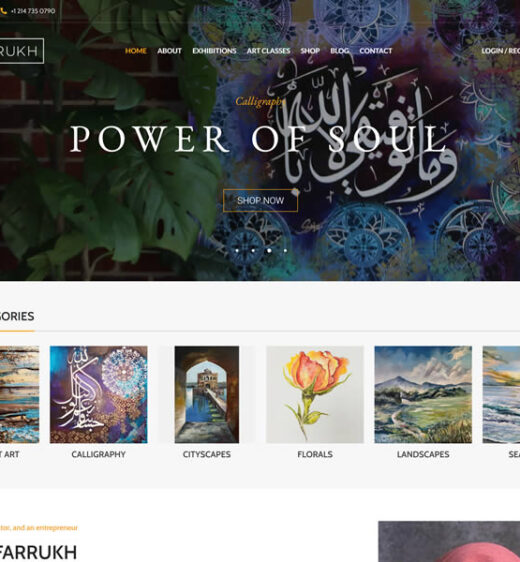Open the Florals rose painting thumbnail
The image size is (520, 562).
click(x=315, y=394)
